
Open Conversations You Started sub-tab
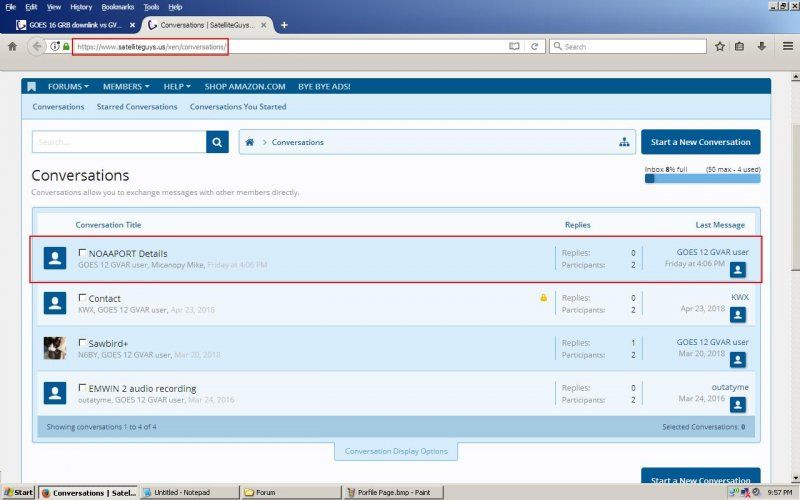(238, 107)
